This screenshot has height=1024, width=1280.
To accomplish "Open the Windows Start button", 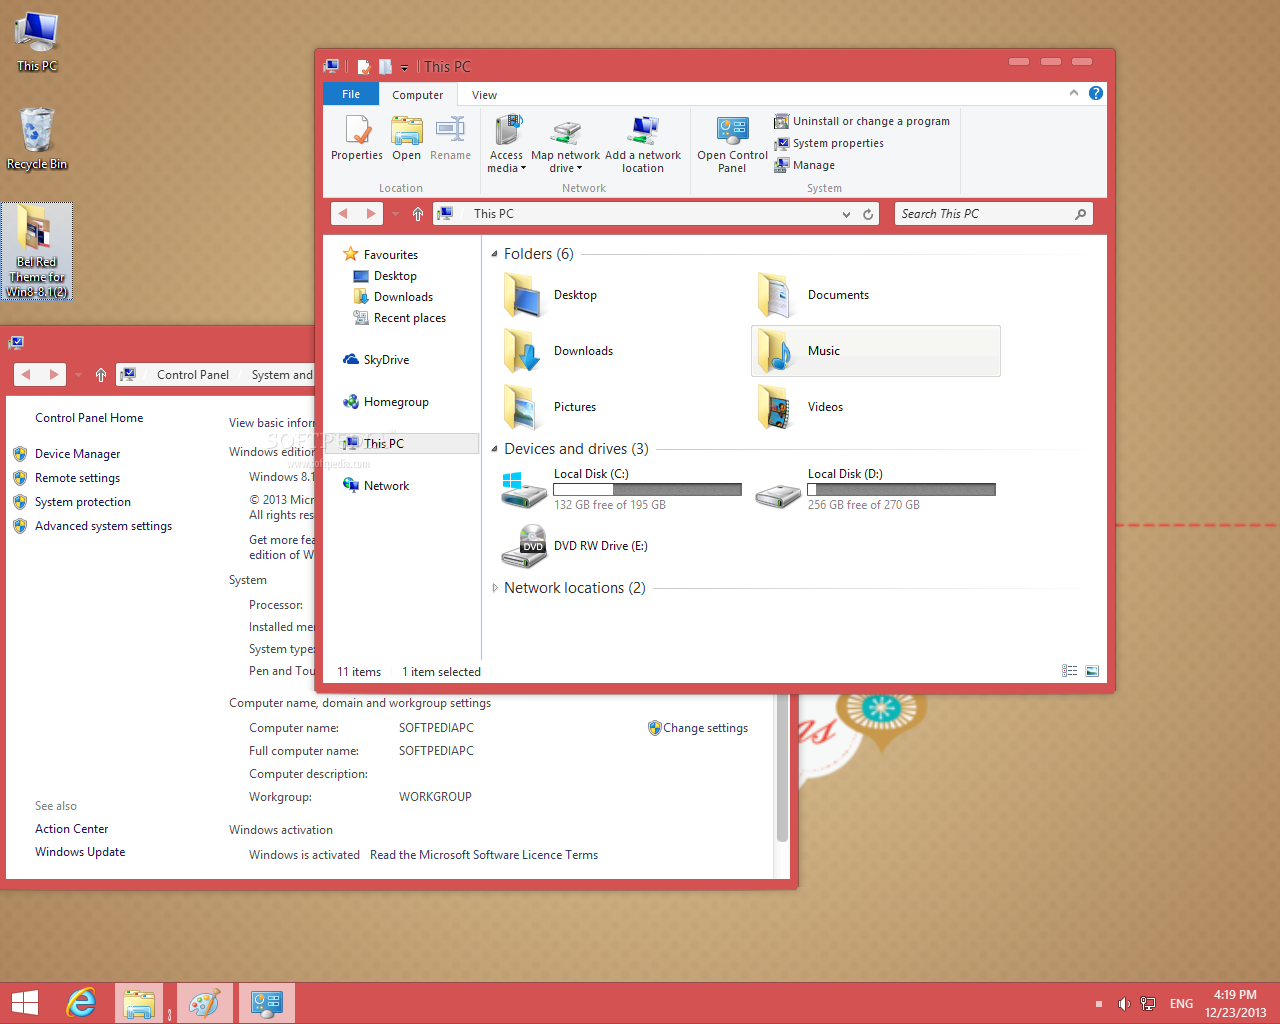I will tap(25, 1003).
